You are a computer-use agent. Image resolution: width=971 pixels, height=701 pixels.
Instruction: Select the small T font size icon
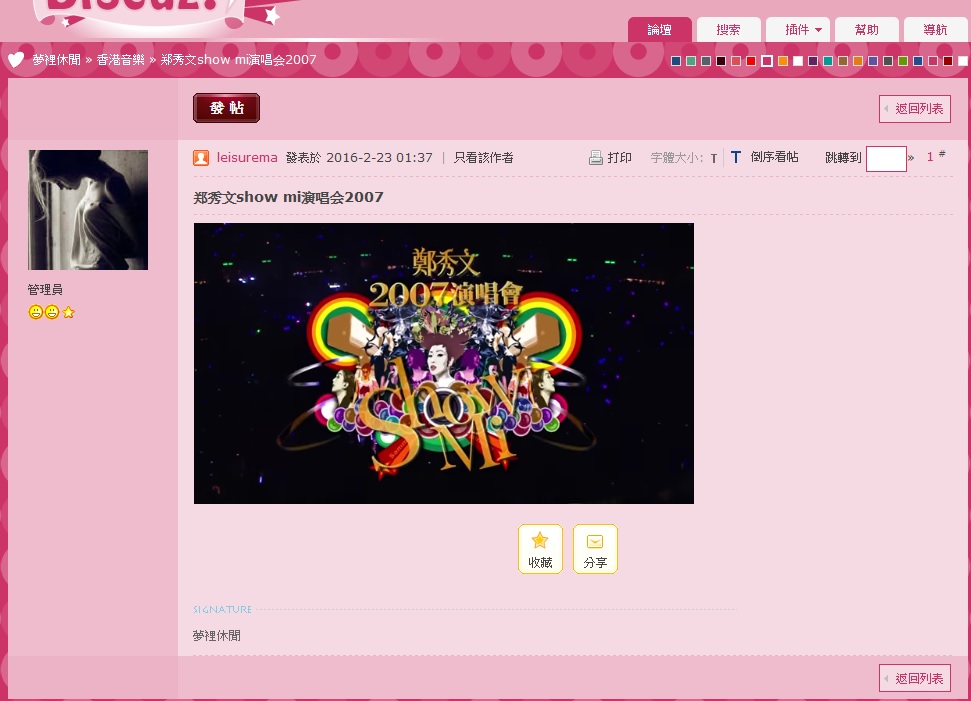pyautogui.click(x=713, y=159)
